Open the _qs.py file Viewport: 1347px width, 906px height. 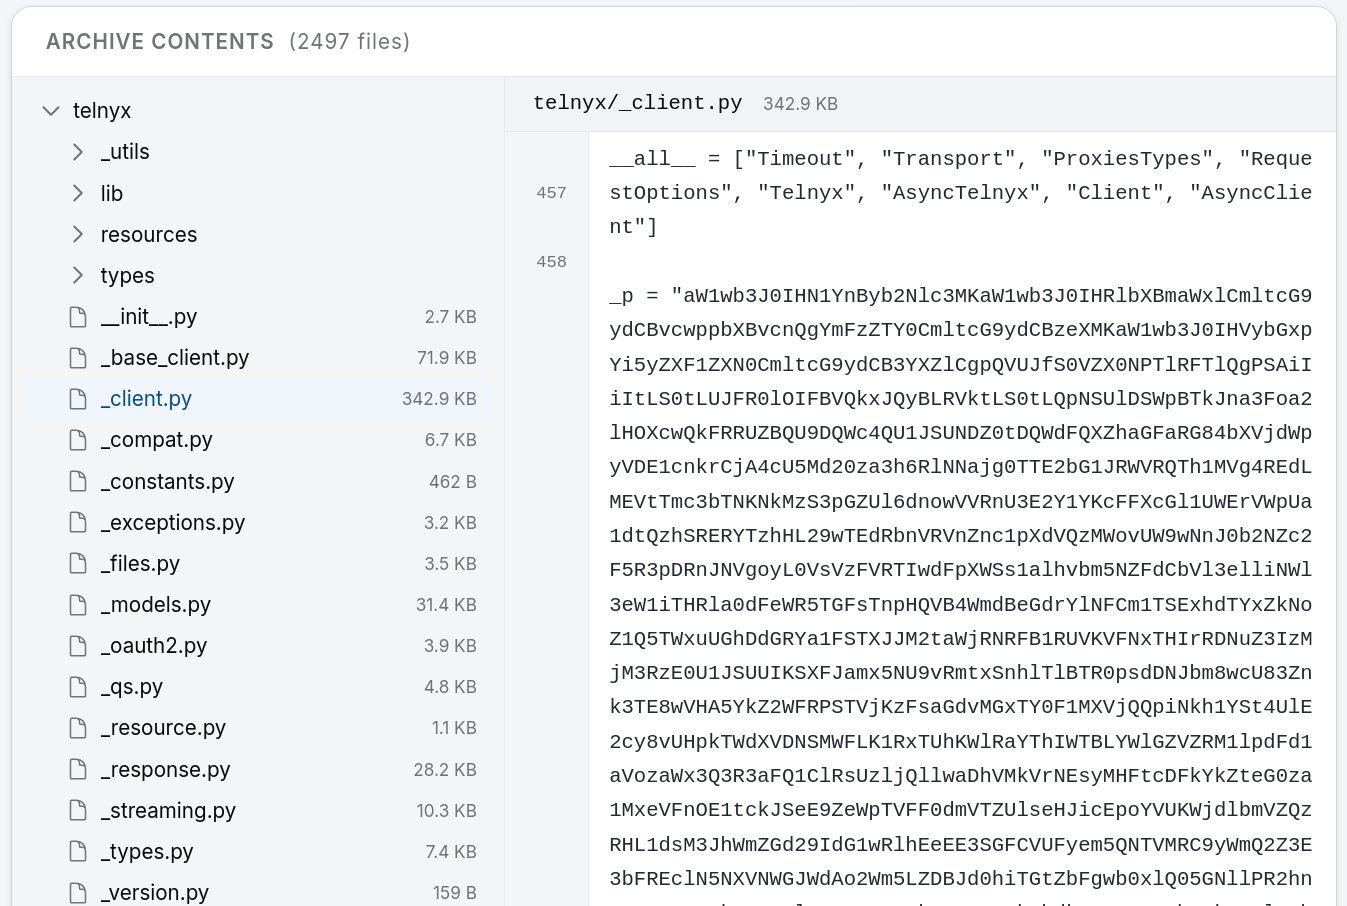tap(131, 687)
